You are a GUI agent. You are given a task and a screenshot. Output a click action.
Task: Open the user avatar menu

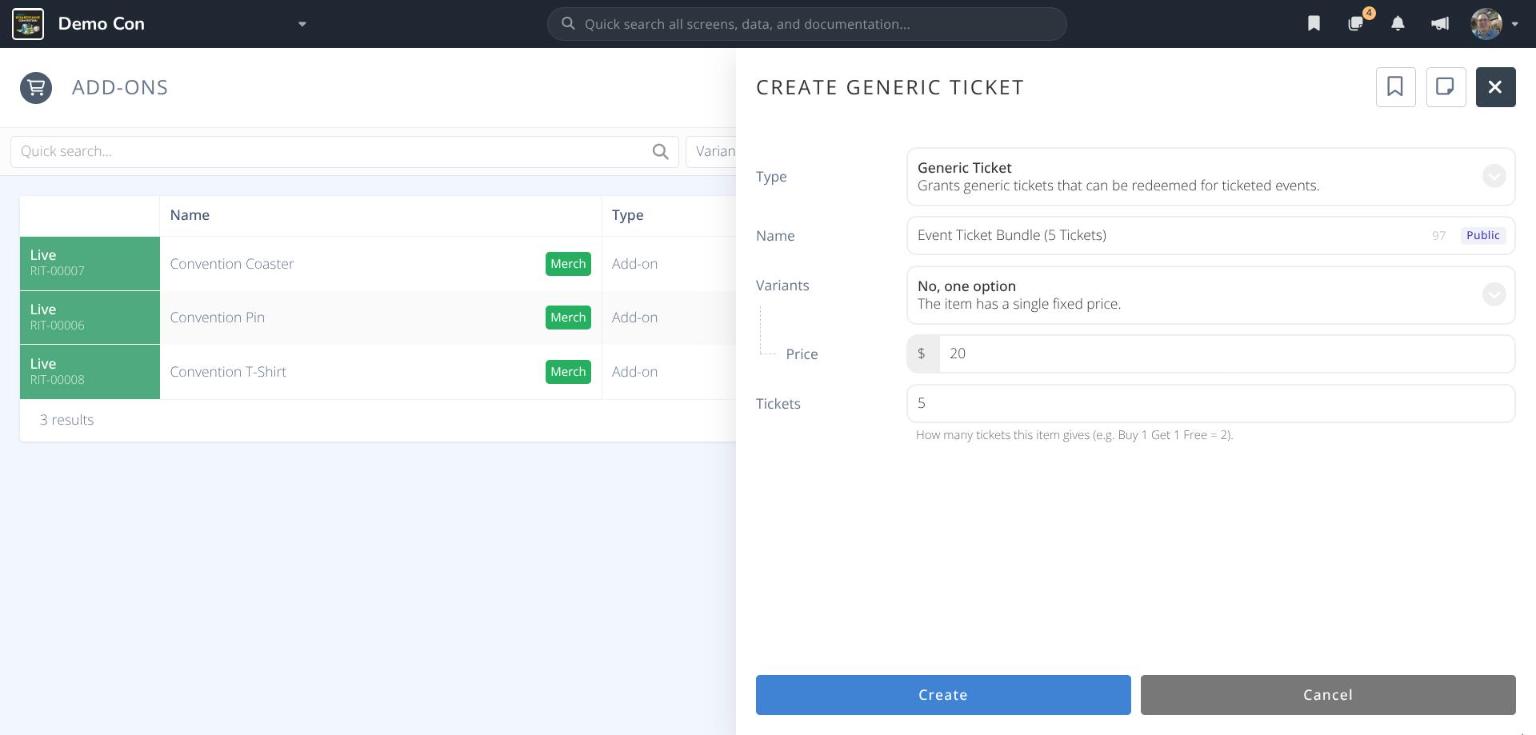click(1493, 24)
